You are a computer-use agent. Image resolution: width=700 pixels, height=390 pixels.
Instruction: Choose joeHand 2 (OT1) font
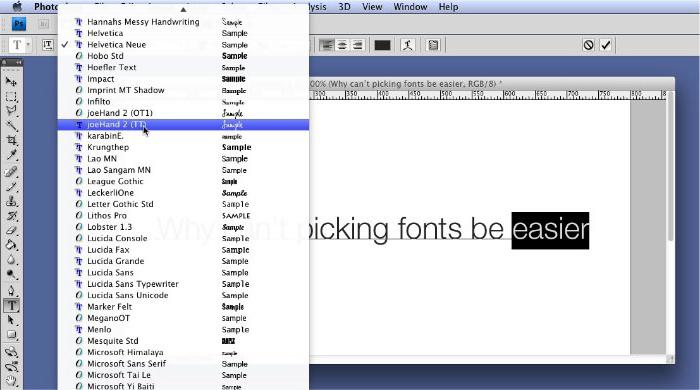(183, 113)
